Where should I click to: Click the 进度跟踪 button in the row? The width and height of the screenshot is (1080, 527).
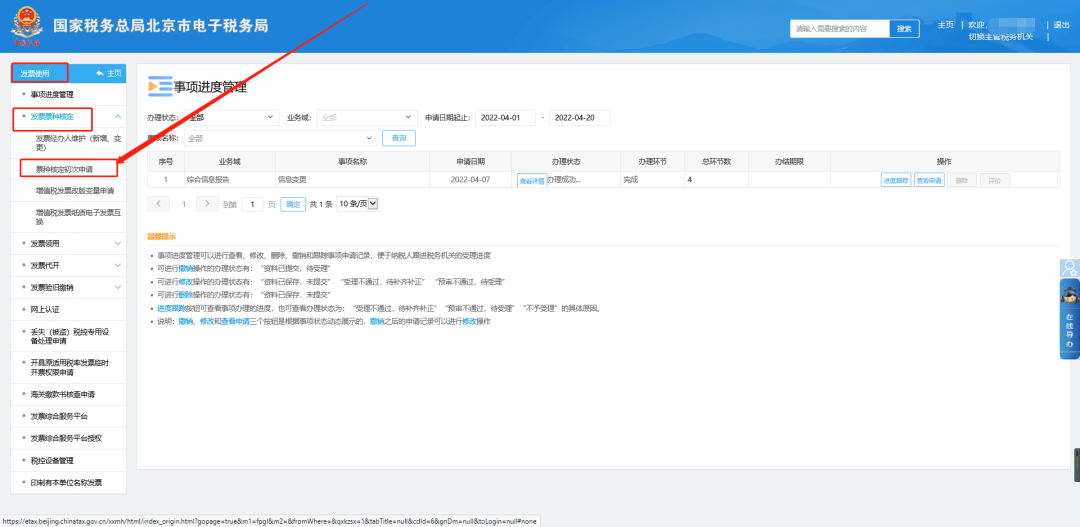[896, 180]
